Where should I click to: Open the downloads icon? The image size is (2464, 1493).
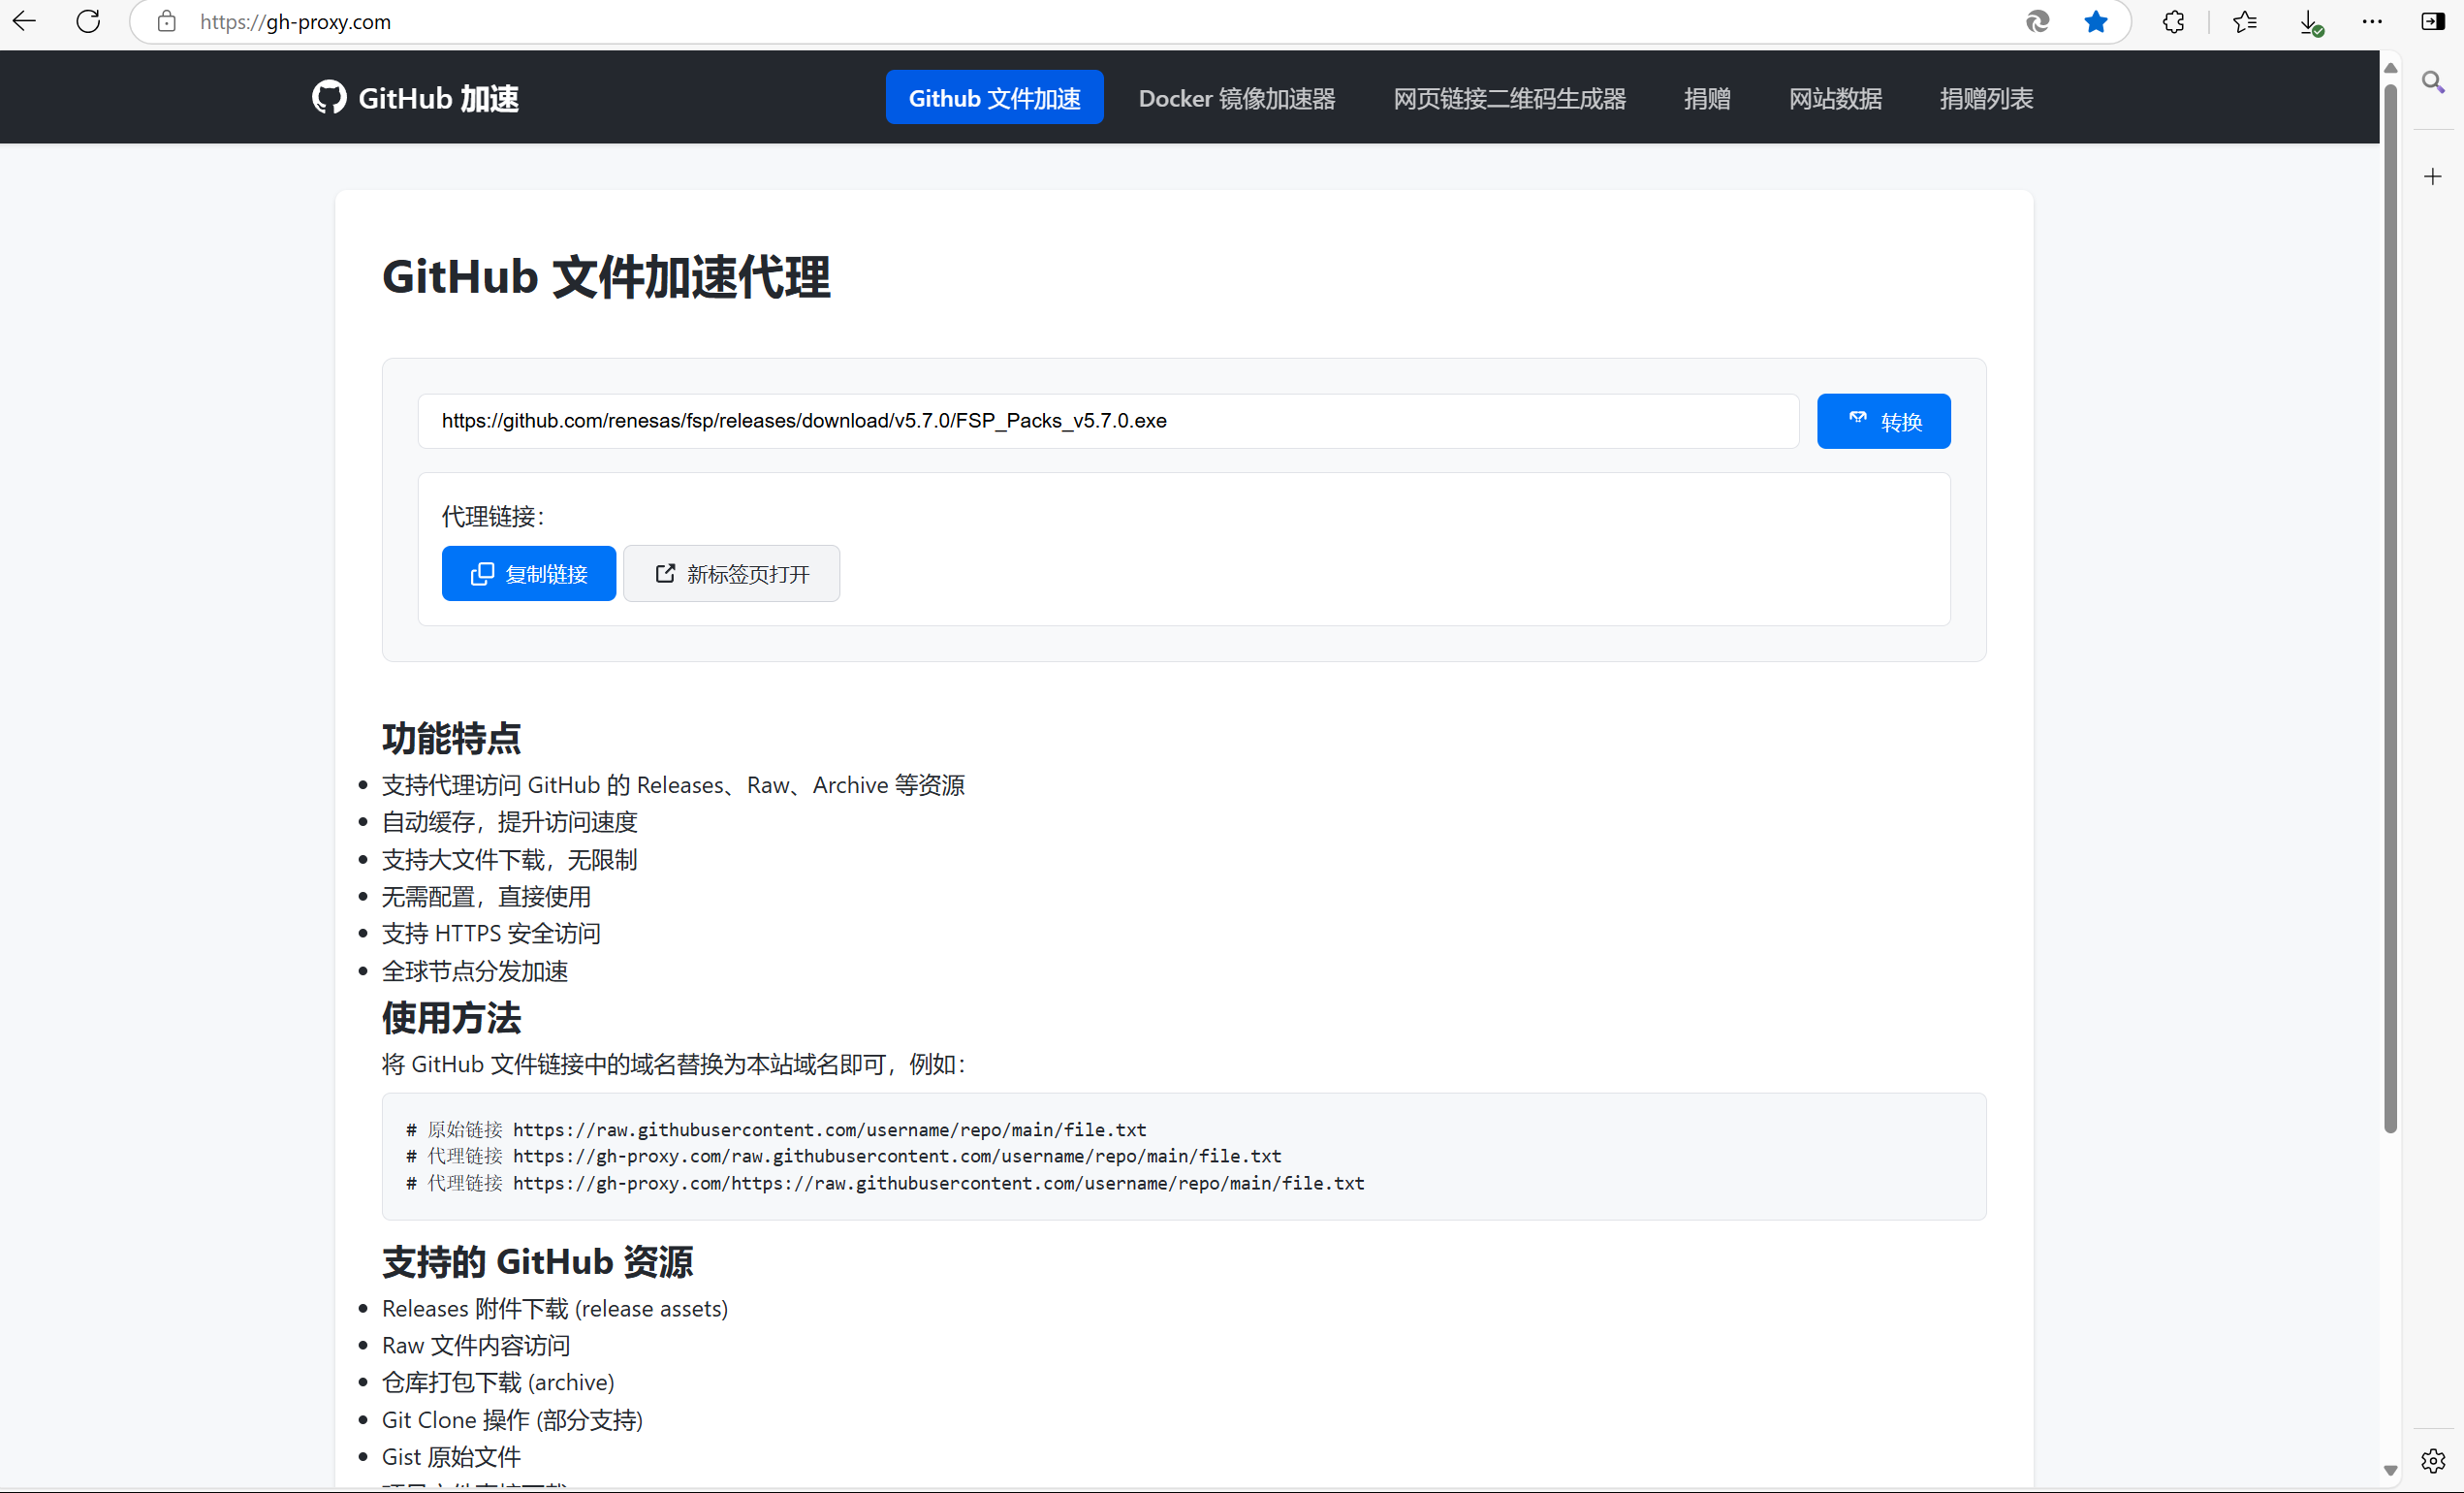[x=2310, y=22]
